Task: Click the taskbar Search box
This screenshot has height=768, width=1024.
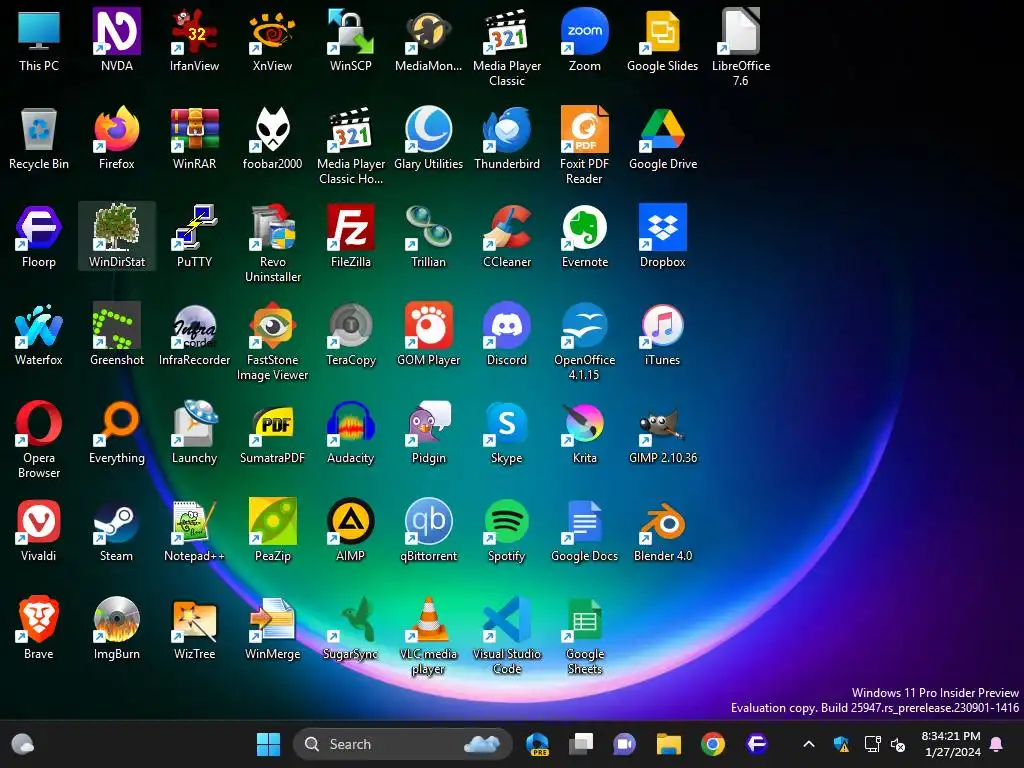Action: click(402, 744)
